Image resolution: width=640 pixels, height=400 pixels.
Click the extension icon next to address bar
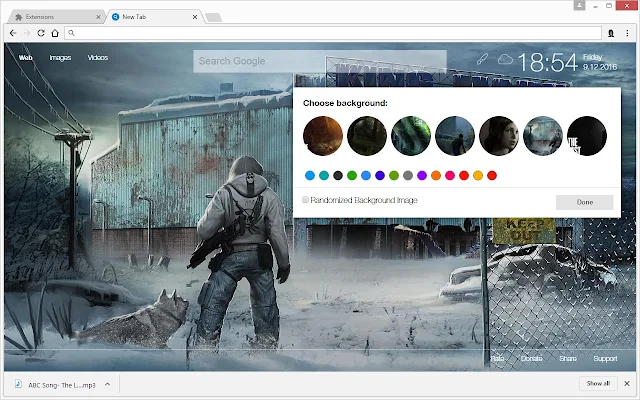point(611,33)
